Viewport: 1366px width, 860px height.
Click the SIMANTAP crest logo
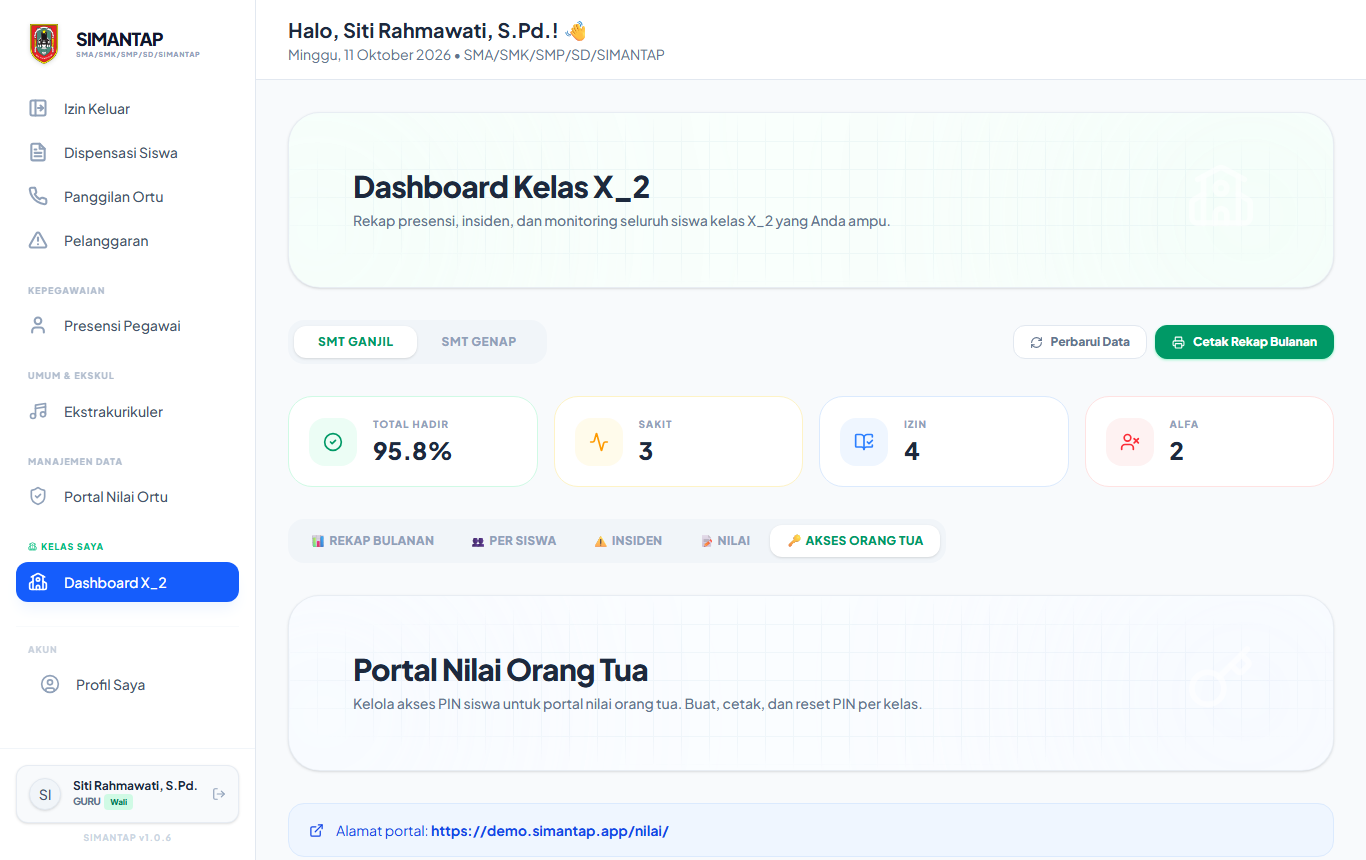pyautogui.click(x=44, y=44)
